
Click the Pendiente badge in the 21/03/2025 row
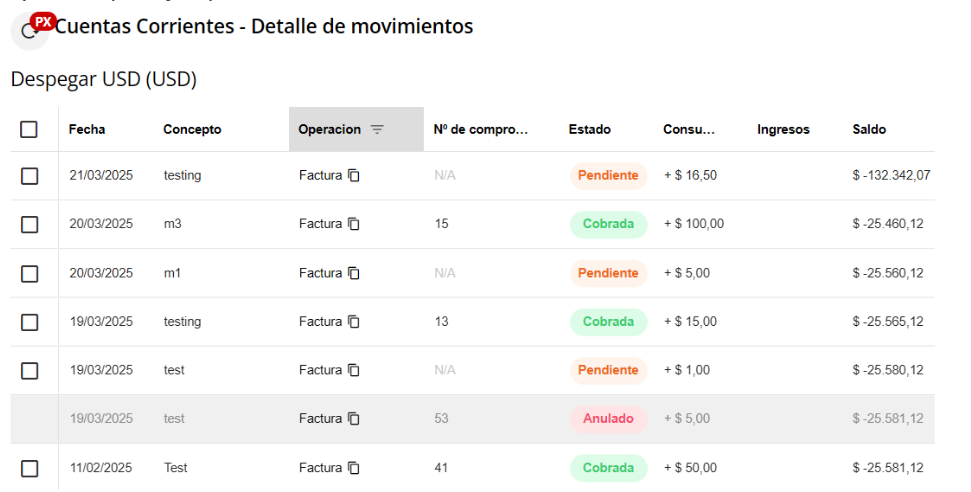[x=608, y=175]
